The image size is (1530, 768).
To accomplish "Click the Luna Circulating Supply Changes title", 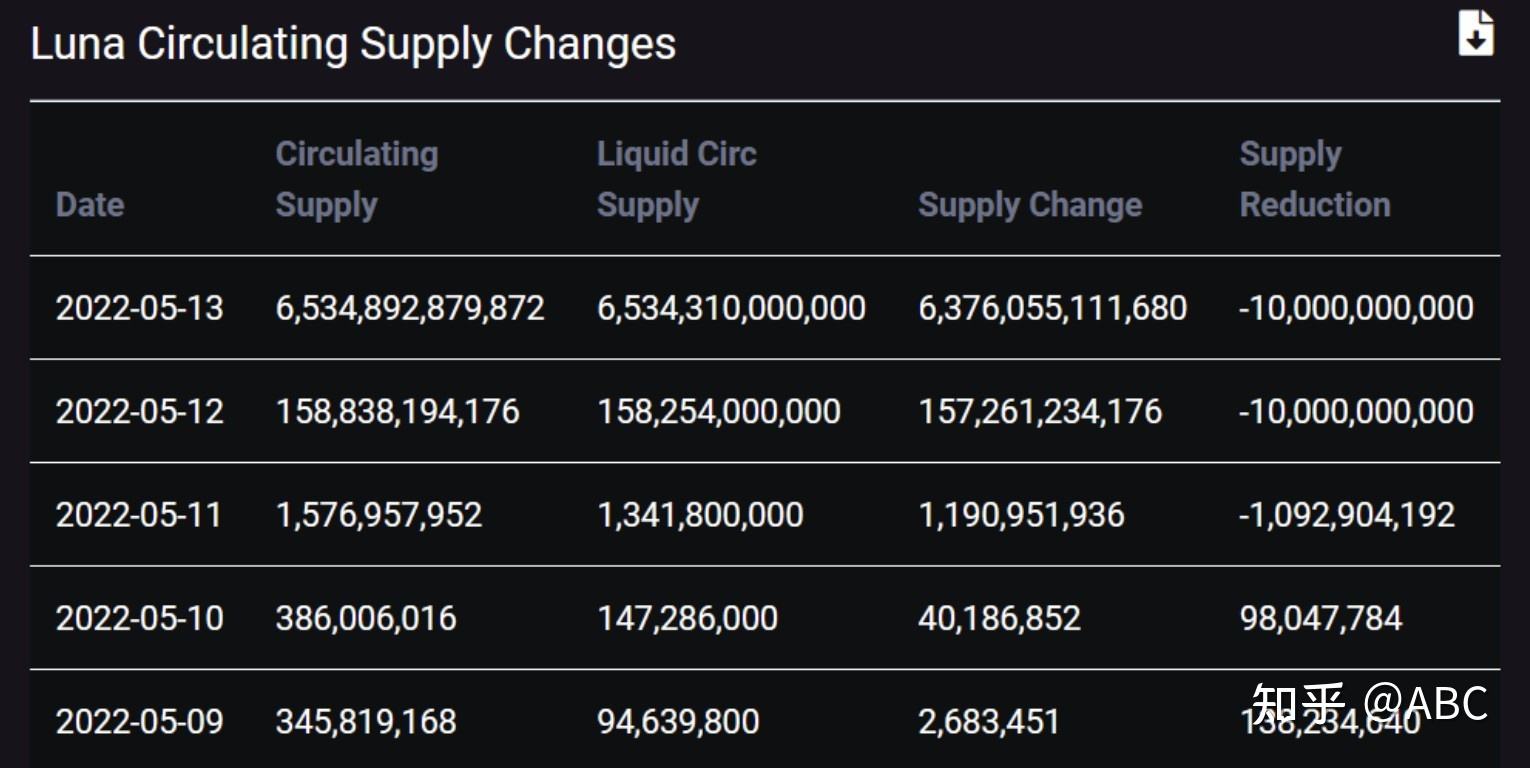I will click(x=353, y=44).
